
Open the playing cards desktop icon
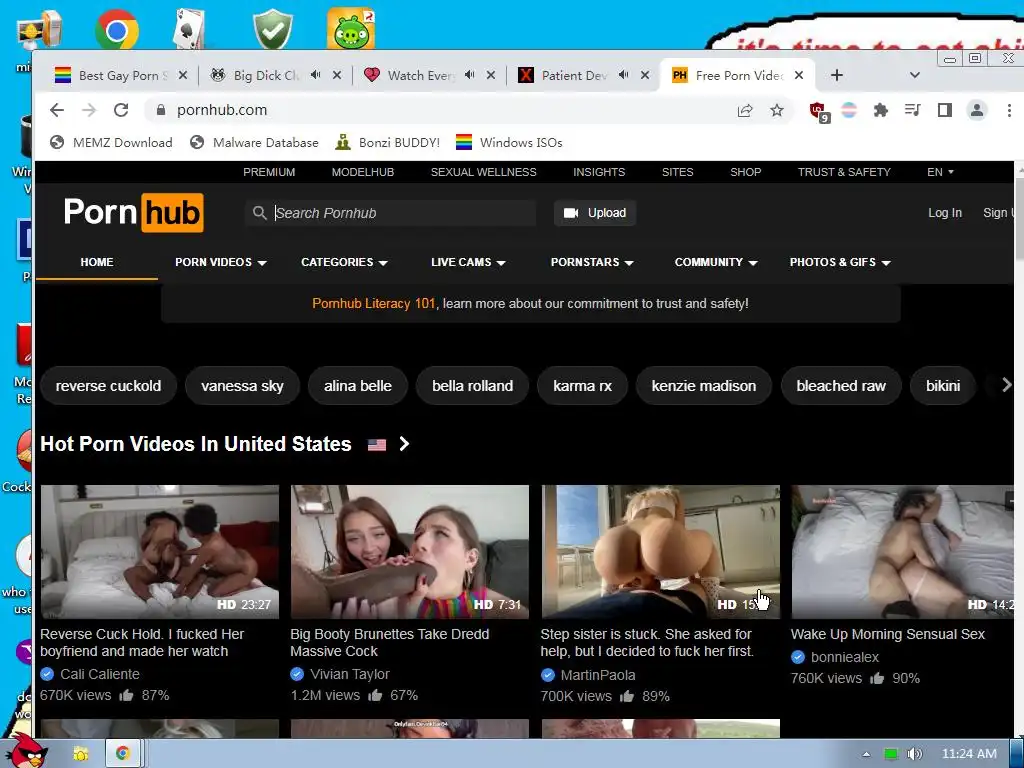(189, 30)
